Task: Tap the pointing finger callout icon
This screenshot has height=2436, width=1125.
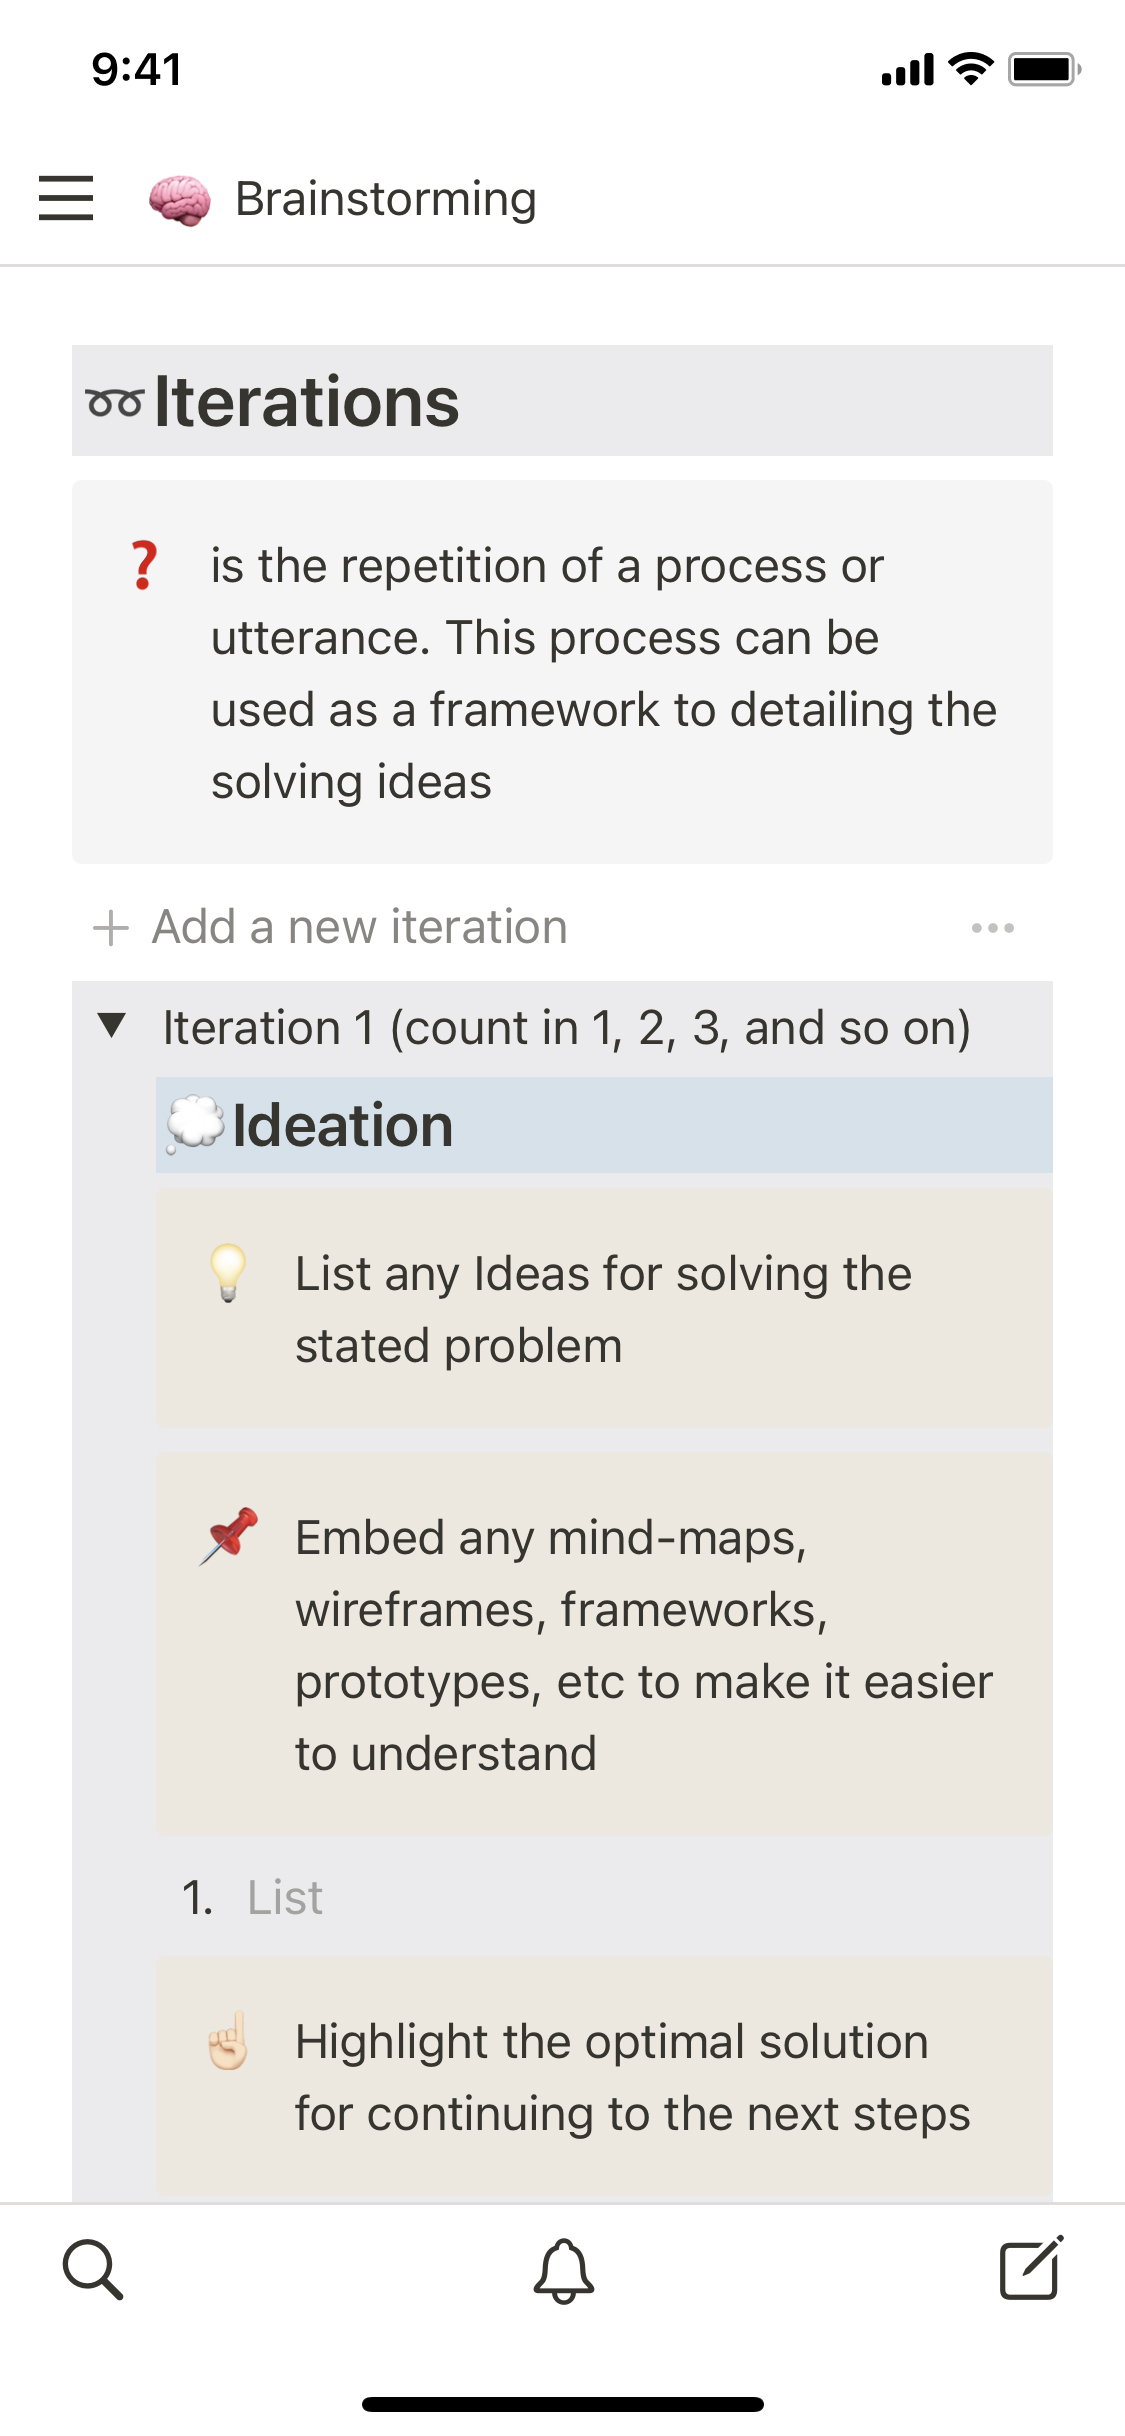Action: [228, 2040]
